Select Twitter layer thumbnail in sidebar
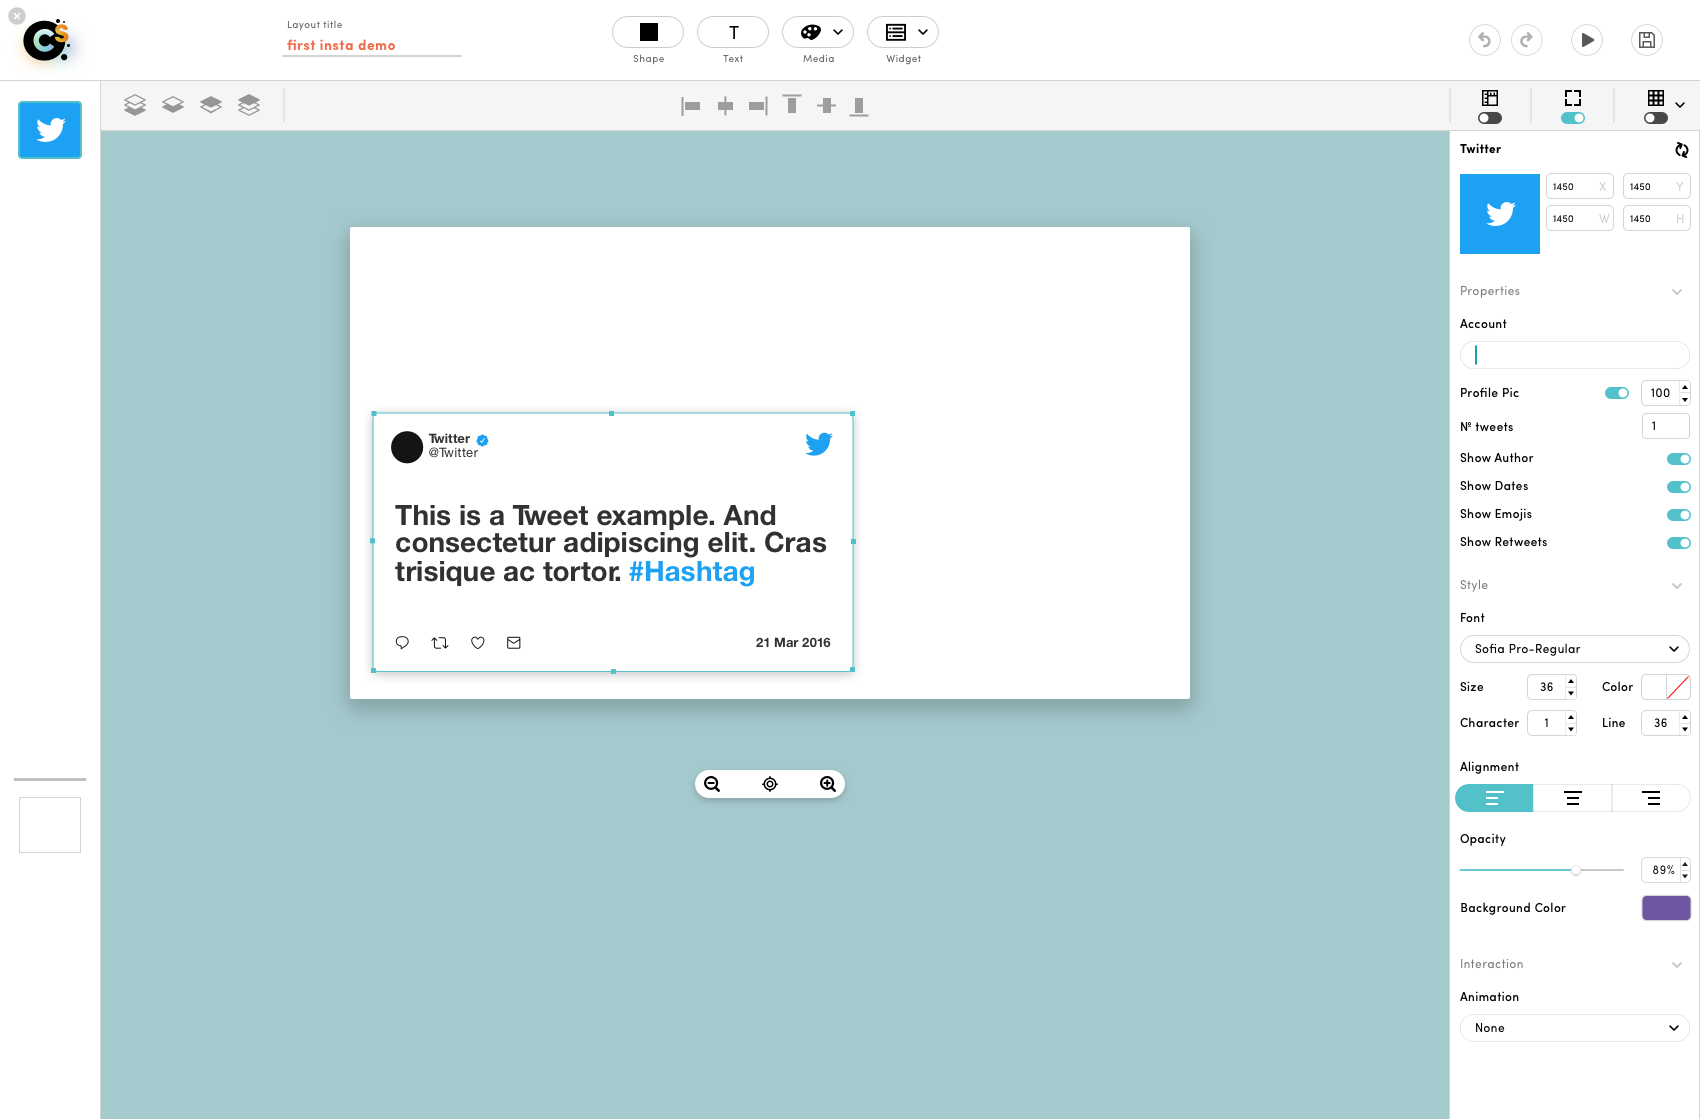This screenshot has width=1700, height=1119. (x=50, y=130)
